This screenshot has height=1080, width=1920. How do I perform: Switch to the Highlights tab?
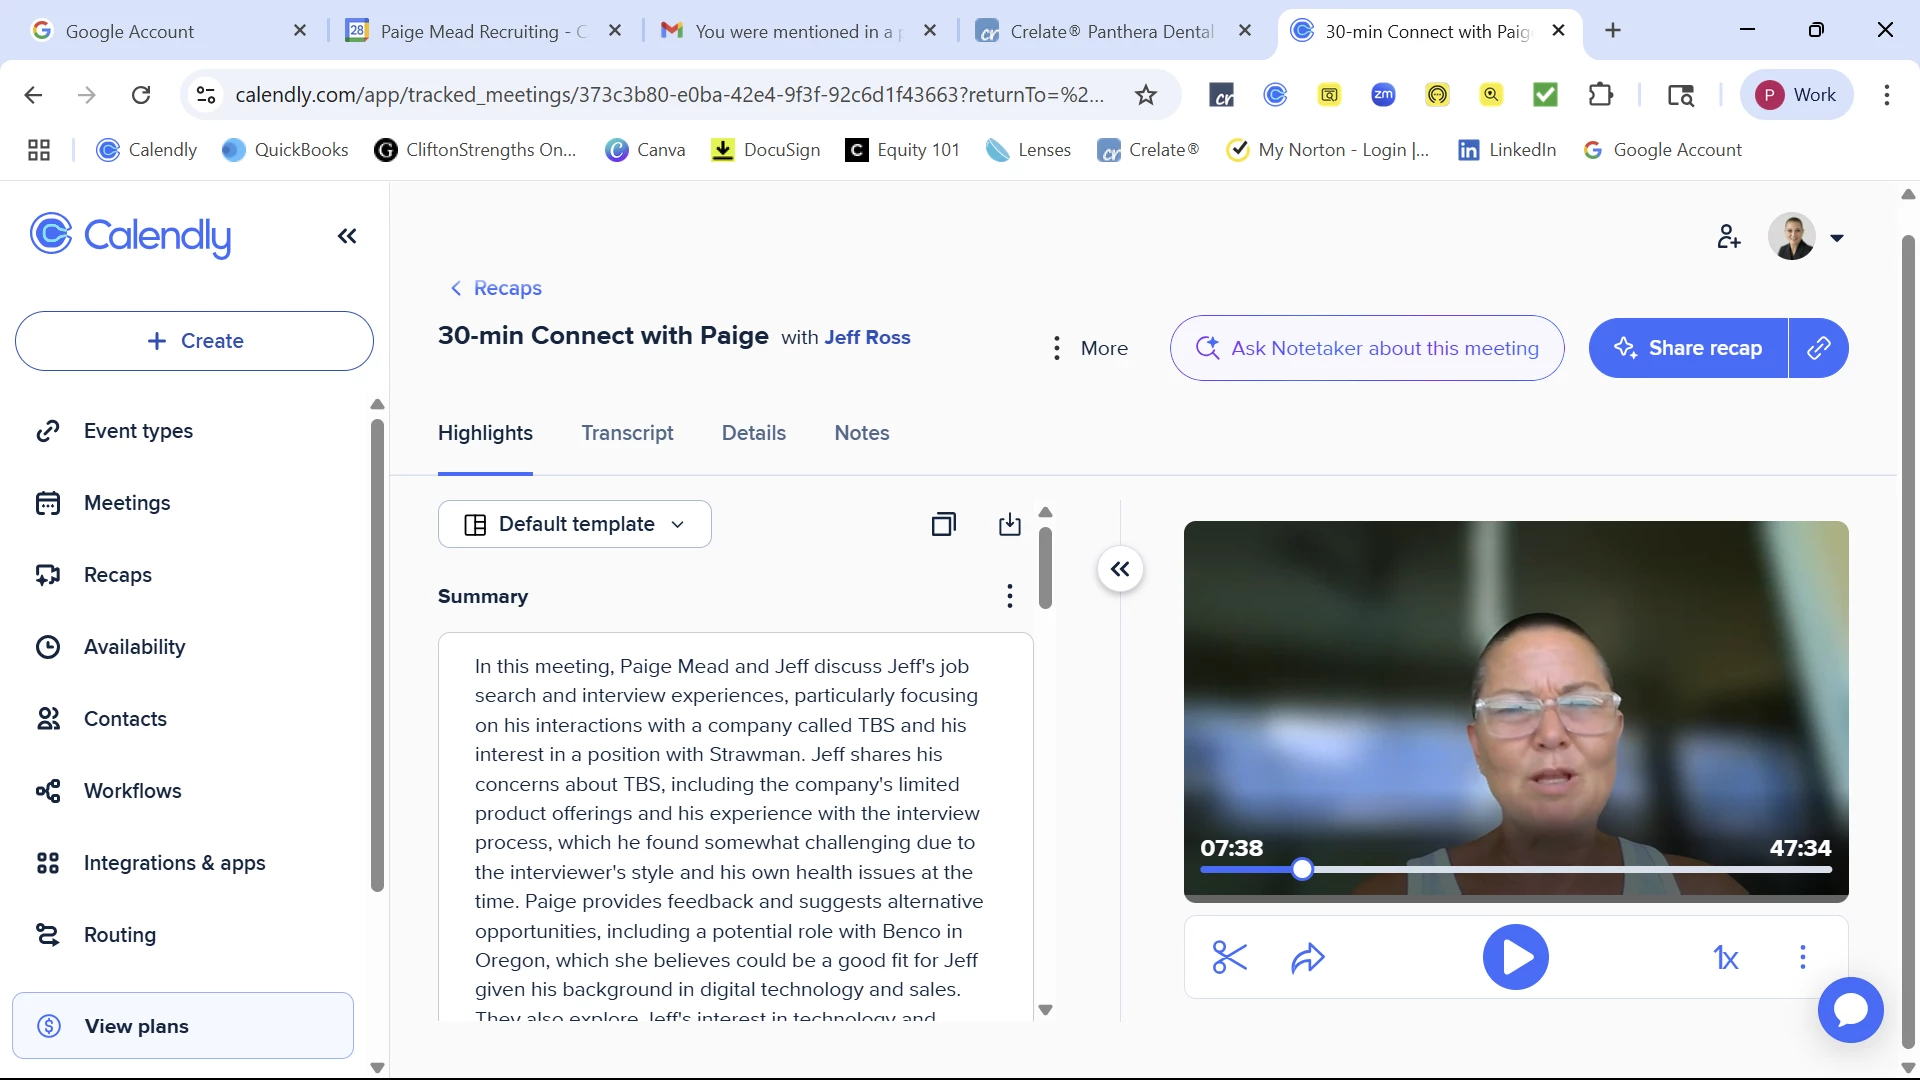click(x=485, y=433)
